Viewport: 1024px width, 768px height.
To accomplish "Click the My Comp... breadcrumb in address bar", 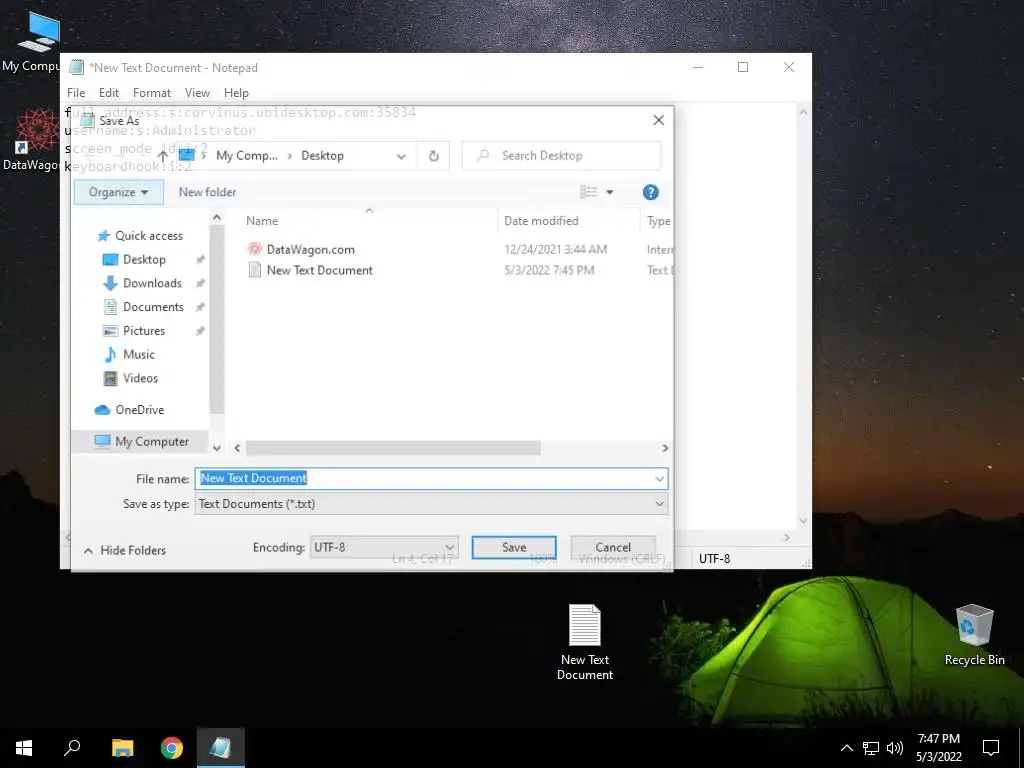I will pos(247,155).
